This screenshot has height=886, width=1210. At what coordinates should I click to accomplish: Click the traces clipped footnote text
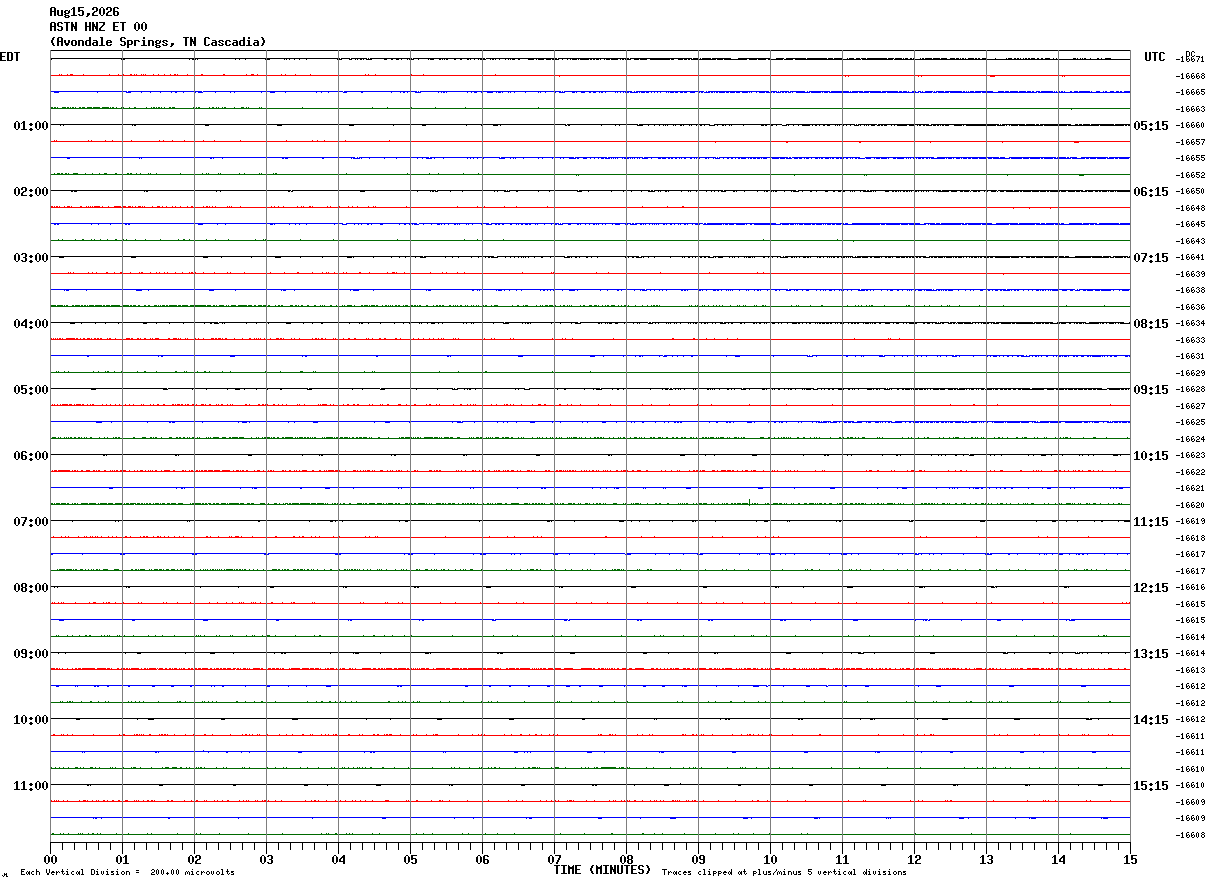click(x=784, y=873)
